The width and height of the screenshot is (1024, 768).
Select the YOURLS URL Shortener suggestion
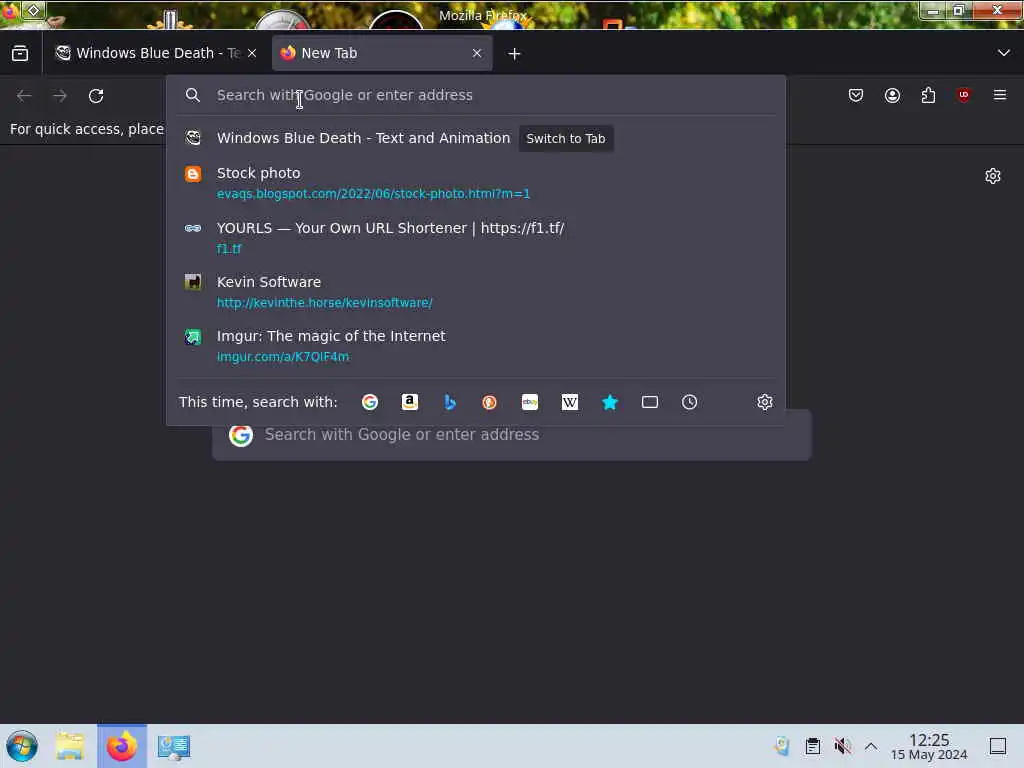click(x=475, y=238)
